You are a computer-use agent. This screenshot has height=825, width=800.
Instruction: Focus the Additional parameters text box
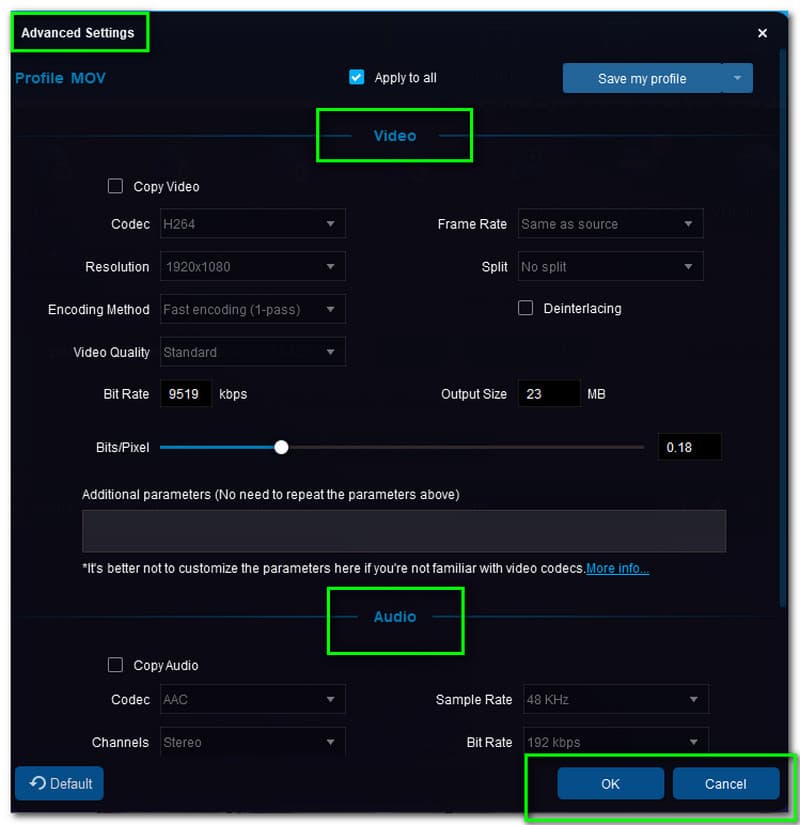pos(403,531)
